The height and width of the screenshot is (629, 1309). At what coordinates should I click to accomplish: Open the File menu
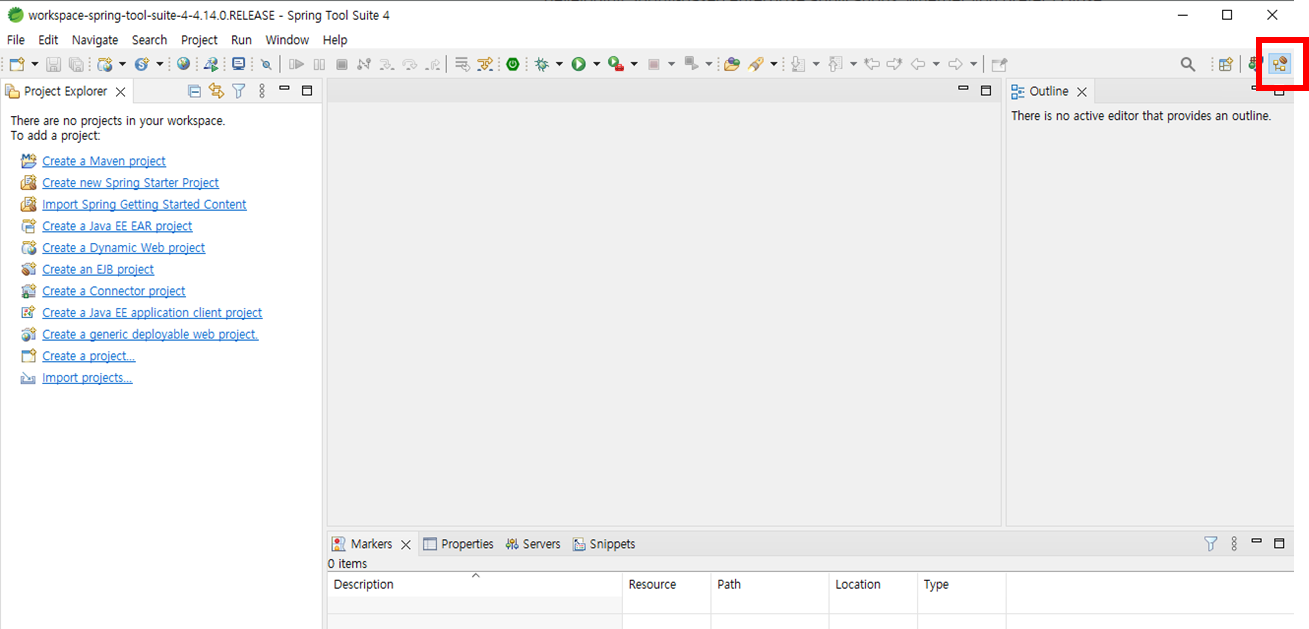click(x=16, y=40)
